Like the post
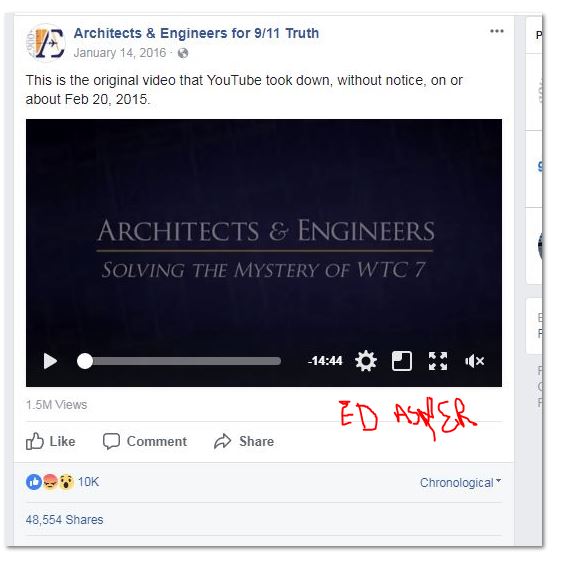This screenshot has height=566, width=570. click(51, 441)
